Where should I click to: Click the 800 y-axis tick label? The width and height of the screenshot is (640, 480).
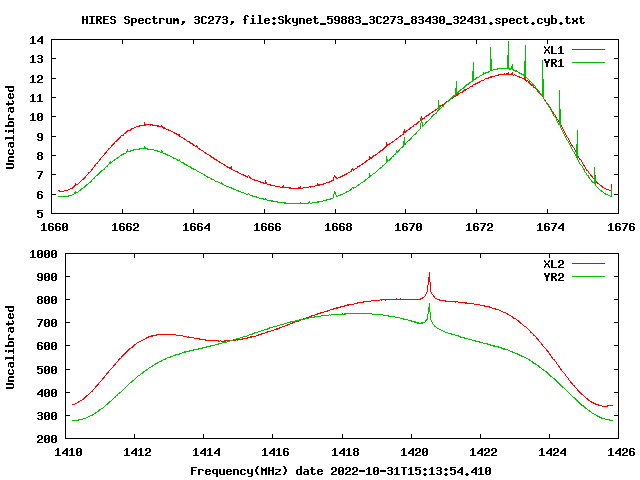47,300
